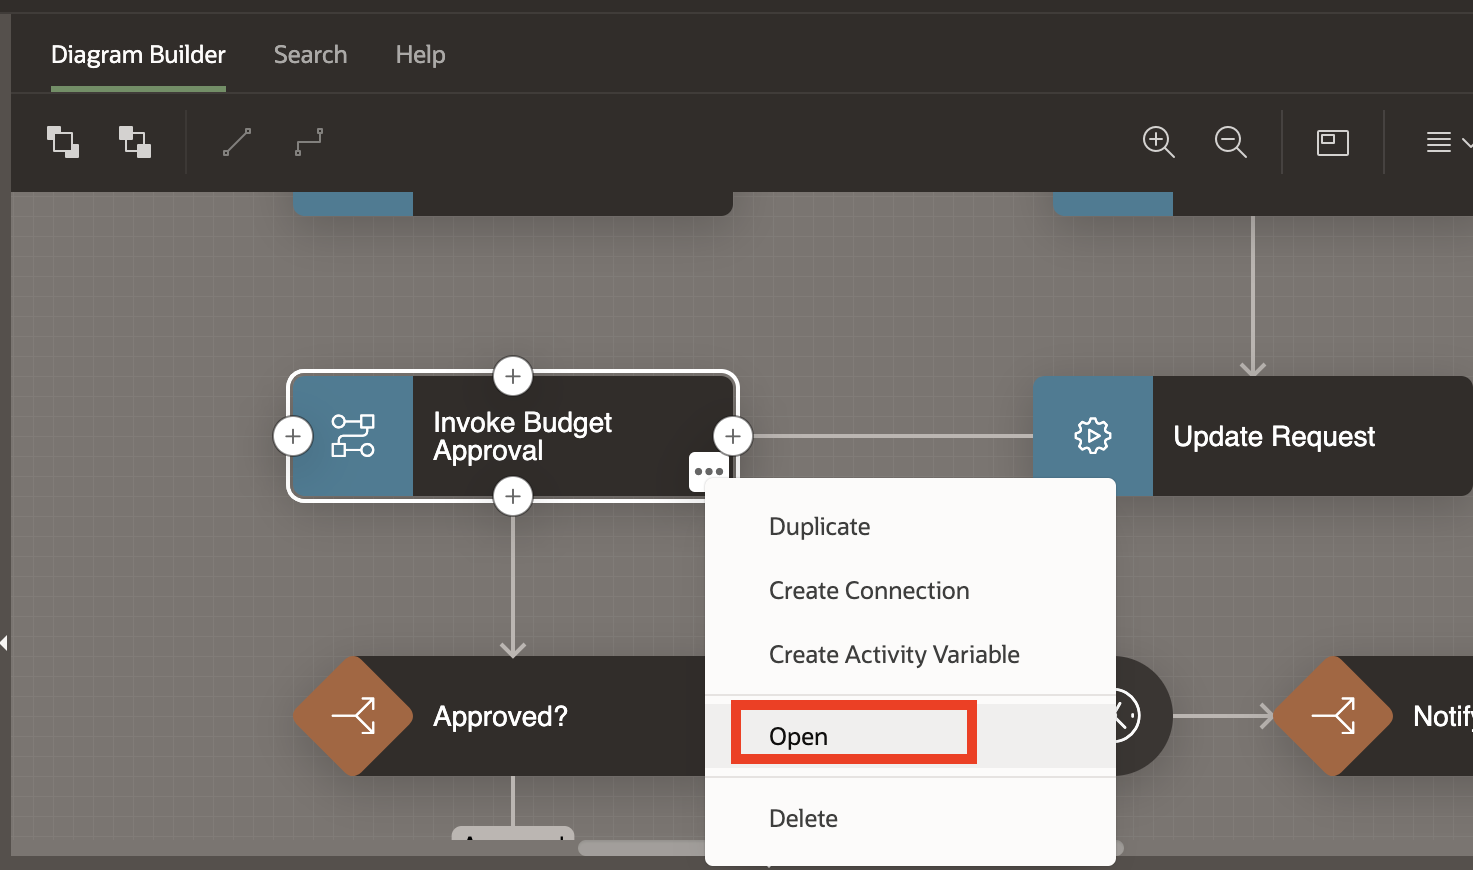Open the toolbar layout options dropdown

coord(1446,143)
